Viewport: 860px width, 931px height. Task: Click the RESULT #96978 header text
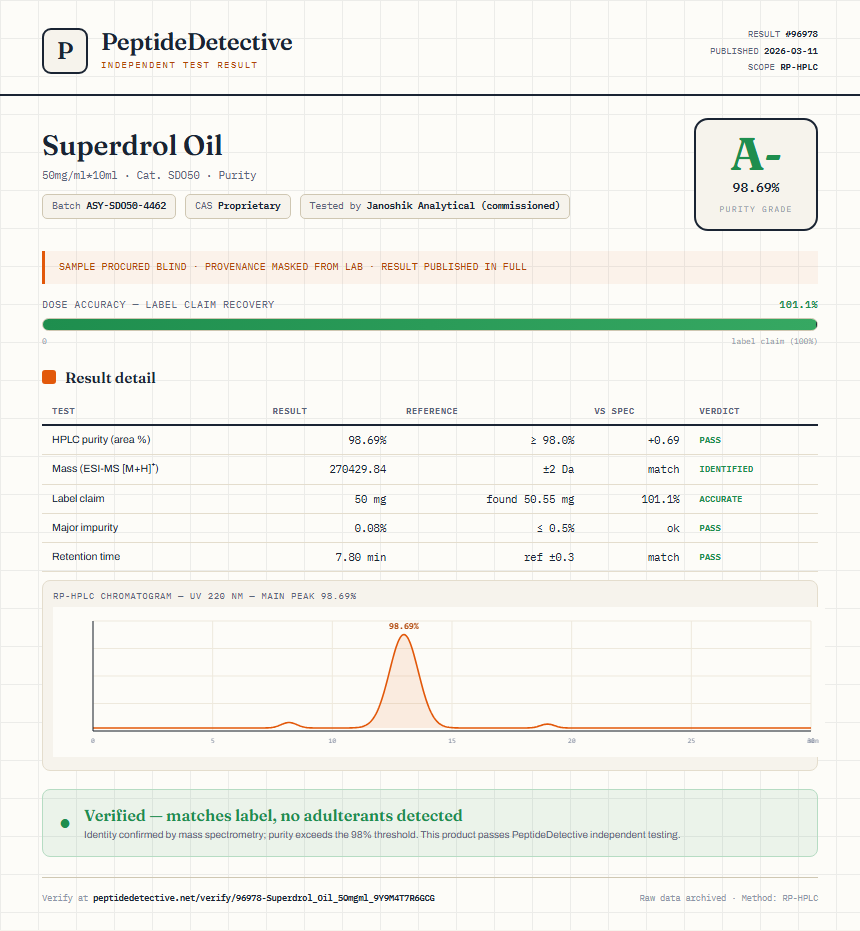(x=783, y=34)
